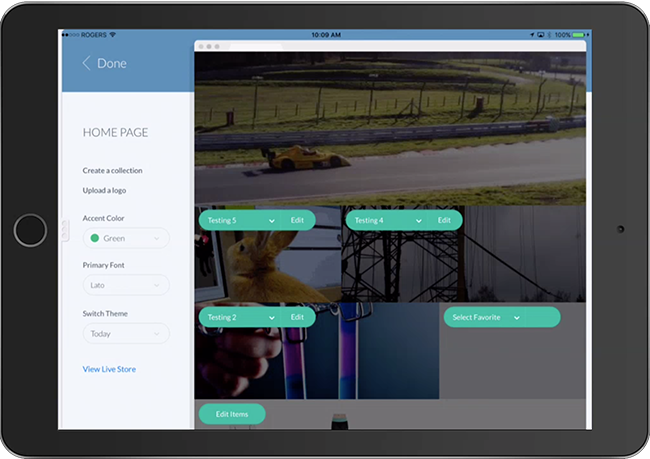
Task: Tap the battery icon in status bar
Action: coord(580,35)
